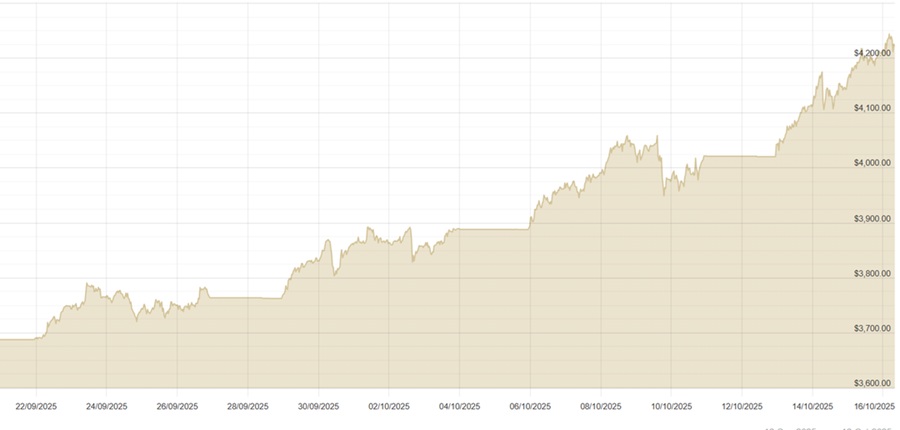Click the 08/10/2025 date label
Screen dimensions: 900x430
tap(601, 406)
